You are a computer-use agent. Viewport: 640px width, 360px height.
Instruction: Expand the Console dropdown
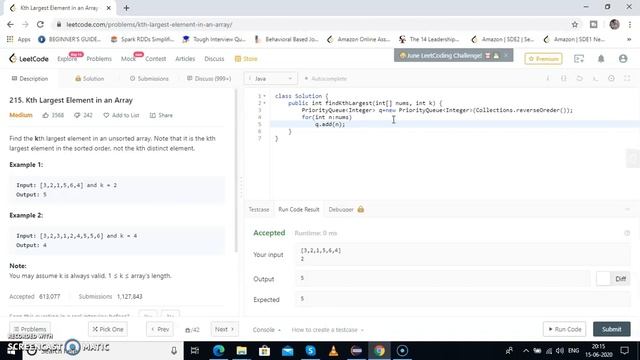pos(267,330)
